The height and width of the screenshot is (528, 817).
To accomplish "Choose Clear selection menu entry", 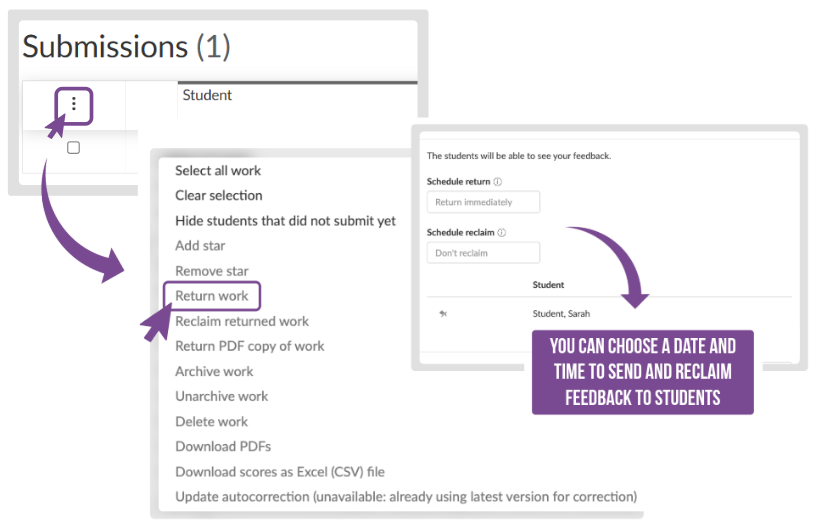I will (219, 196).
